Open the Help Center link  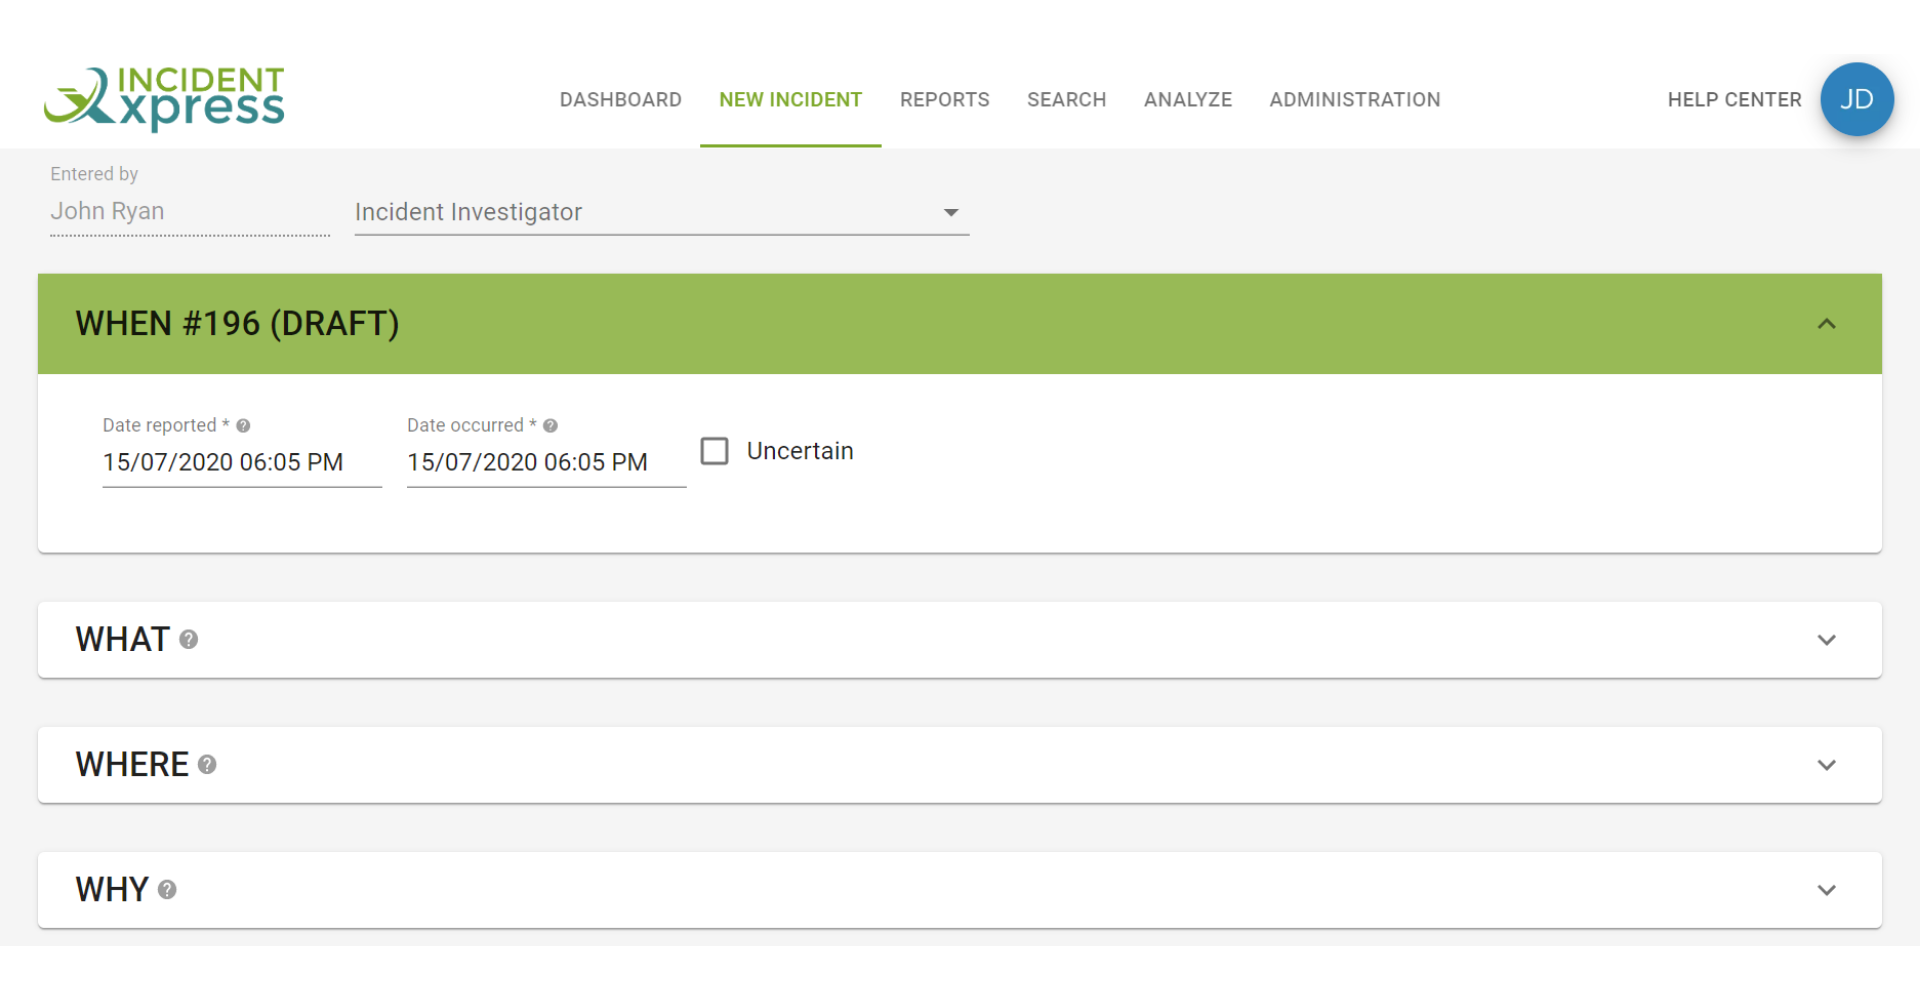click(x=1734, y=100)
